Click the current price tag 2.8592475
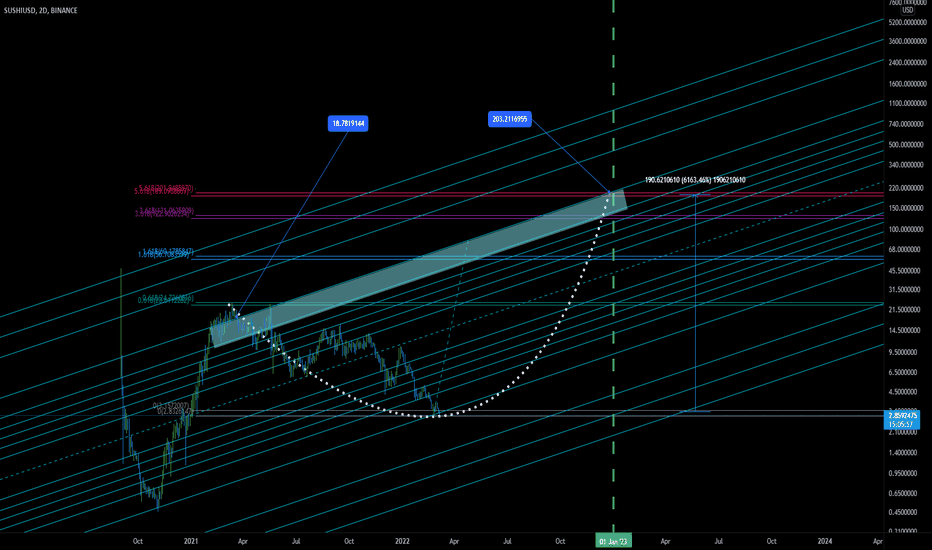932x550 pixels. pos(902,415)
